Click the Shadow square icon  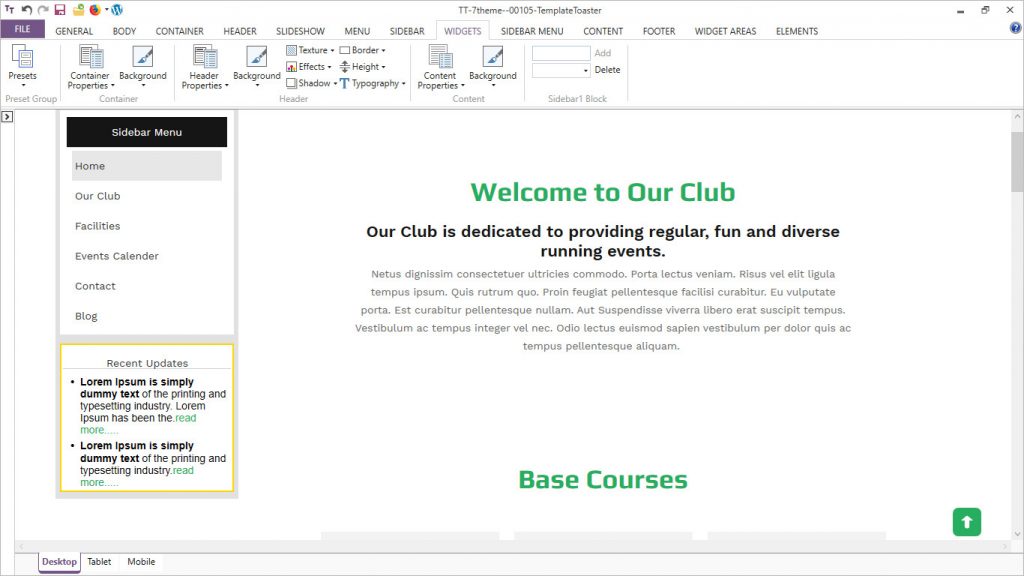[291, 83]
